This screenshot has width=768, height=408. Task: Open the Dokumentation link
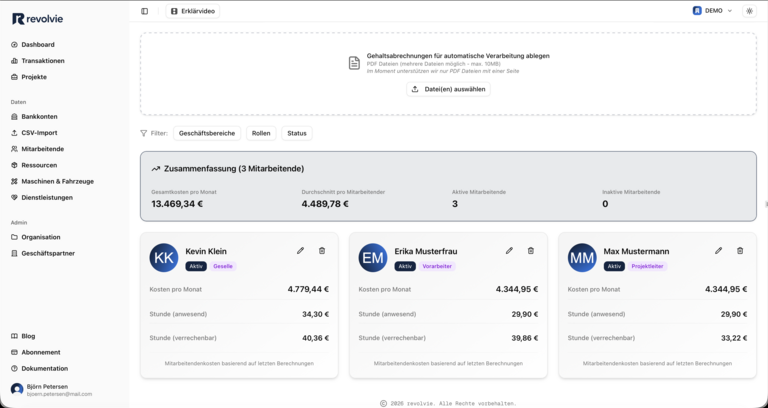pyautogui.click(x=44, y=368)
